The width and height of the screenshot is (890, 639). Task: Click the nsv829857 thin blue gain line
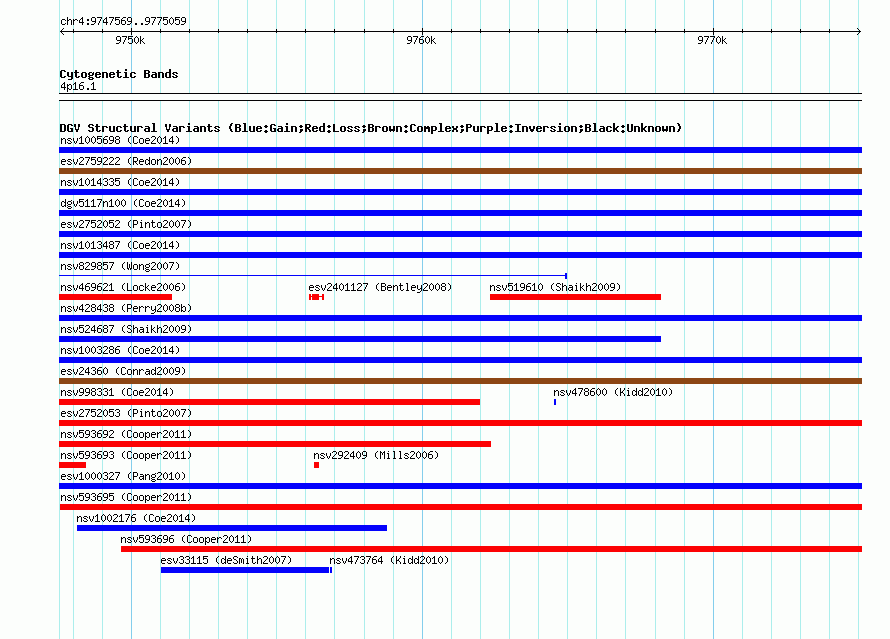[313, 276]
